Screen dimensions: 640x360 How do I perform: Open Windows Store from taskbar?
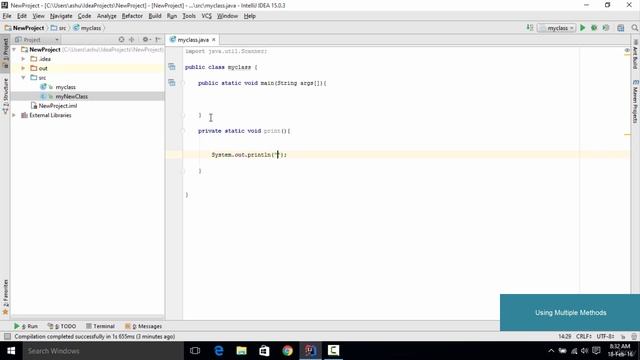point(264,351)
